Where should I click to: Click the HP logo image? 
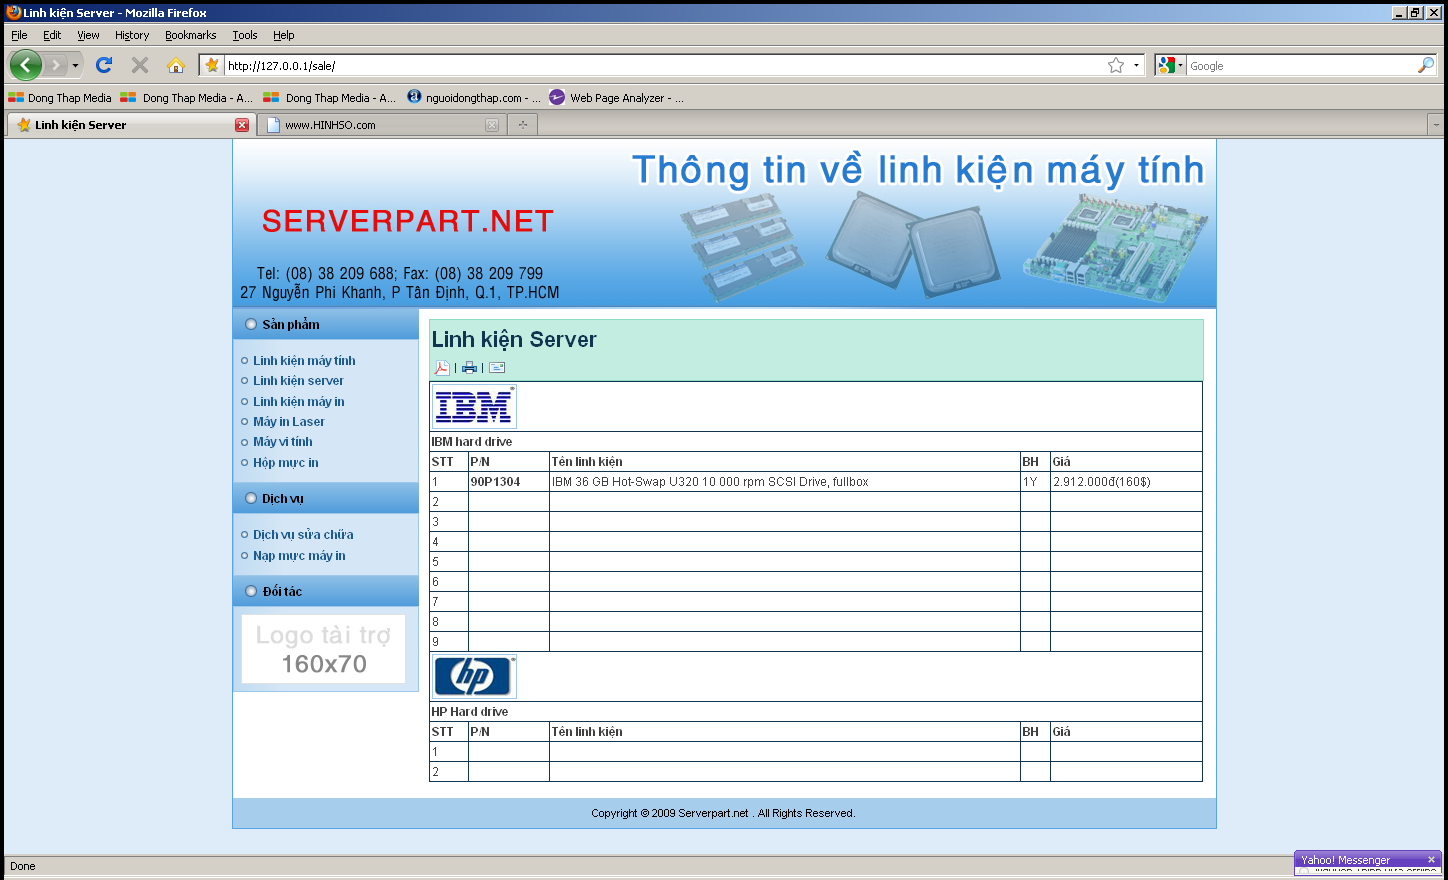(x=474, y=677)
